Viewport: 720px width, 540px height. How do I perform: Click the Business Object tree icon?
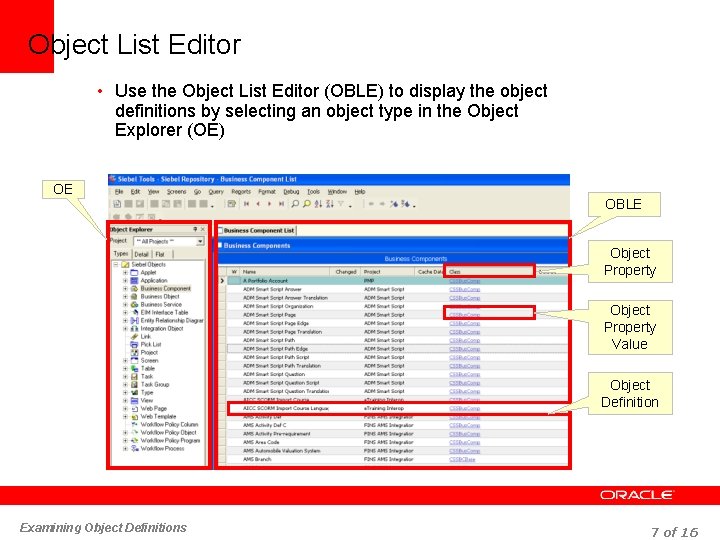[134, 297]
